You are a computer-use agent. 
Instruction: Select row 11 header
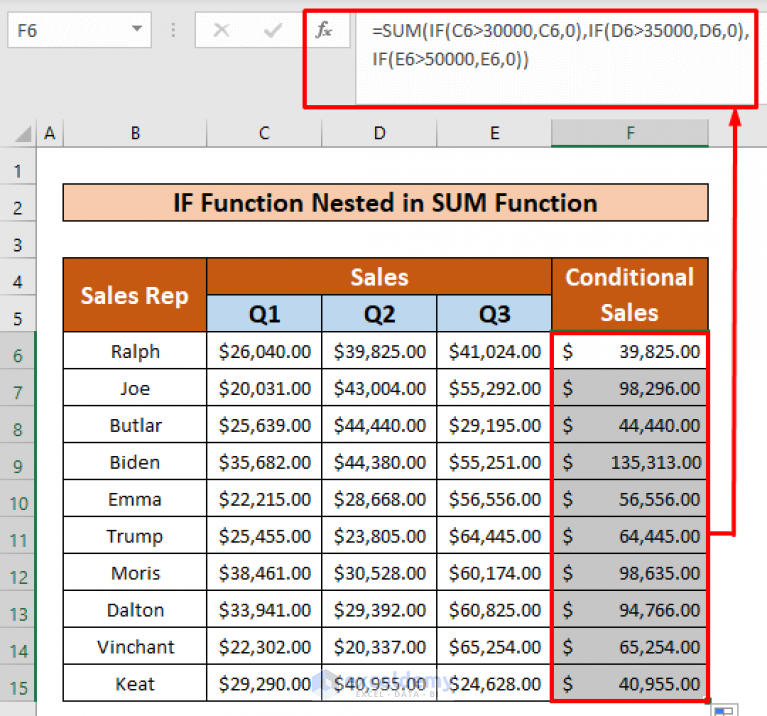click(x=18, y=536)
